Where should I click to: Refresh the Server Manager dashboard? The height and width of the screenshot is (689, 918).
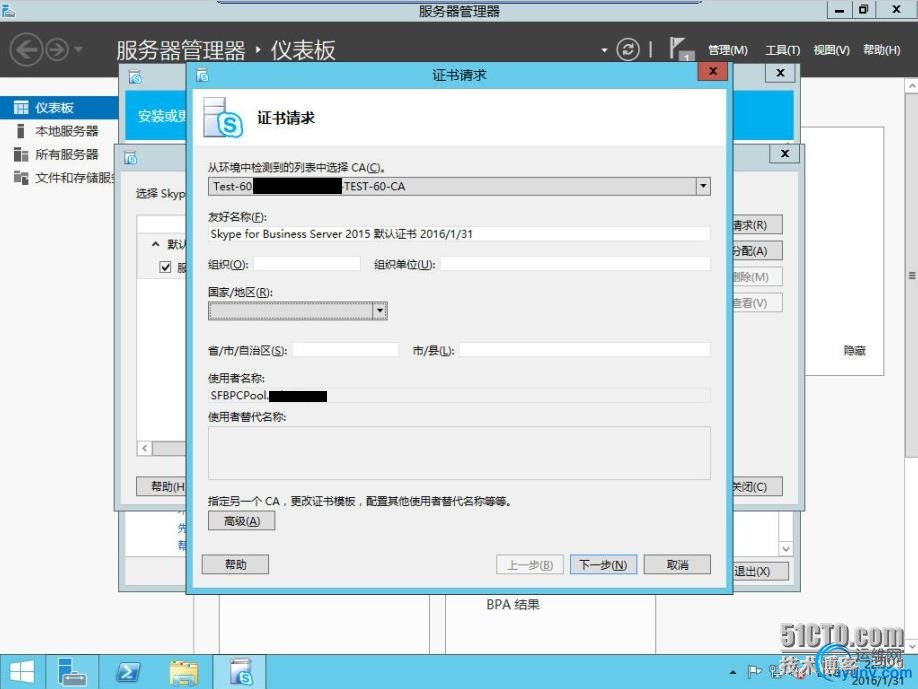pyautogui.click(x=628, y=50)
